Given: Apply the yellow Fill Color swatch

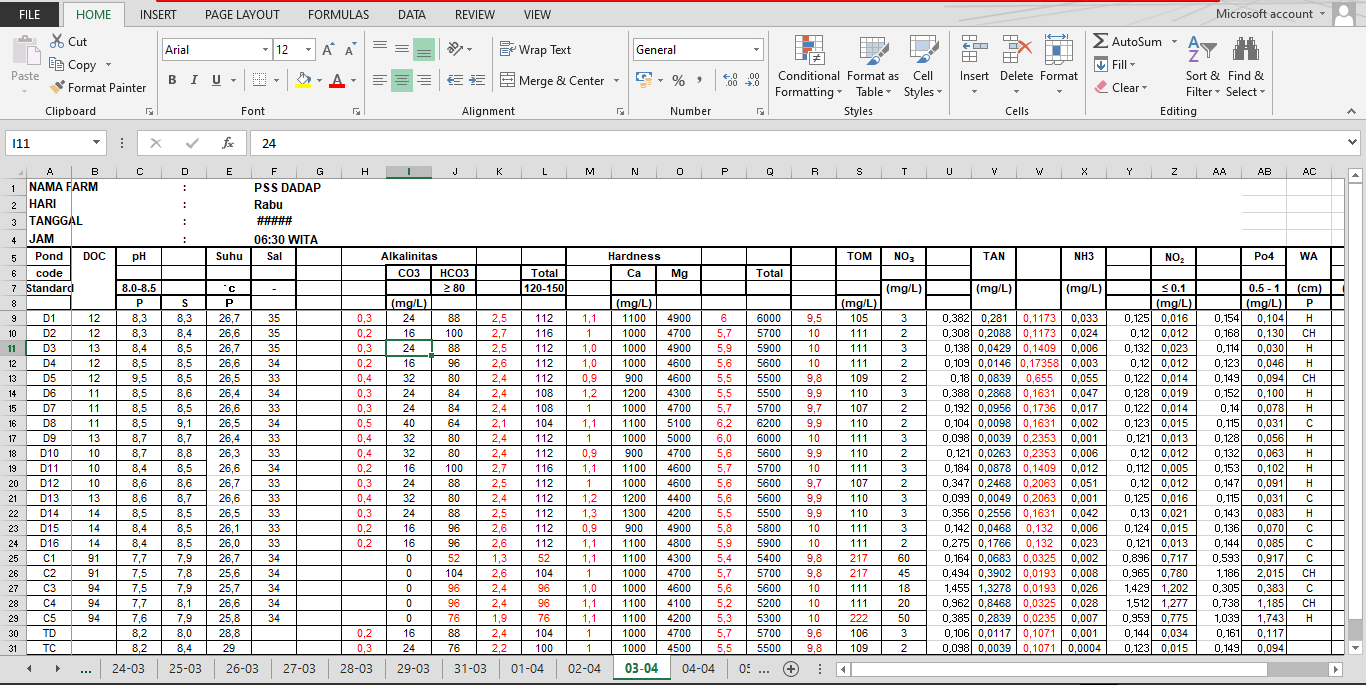Looking at the screenshot, I should (x=303, y=81).
